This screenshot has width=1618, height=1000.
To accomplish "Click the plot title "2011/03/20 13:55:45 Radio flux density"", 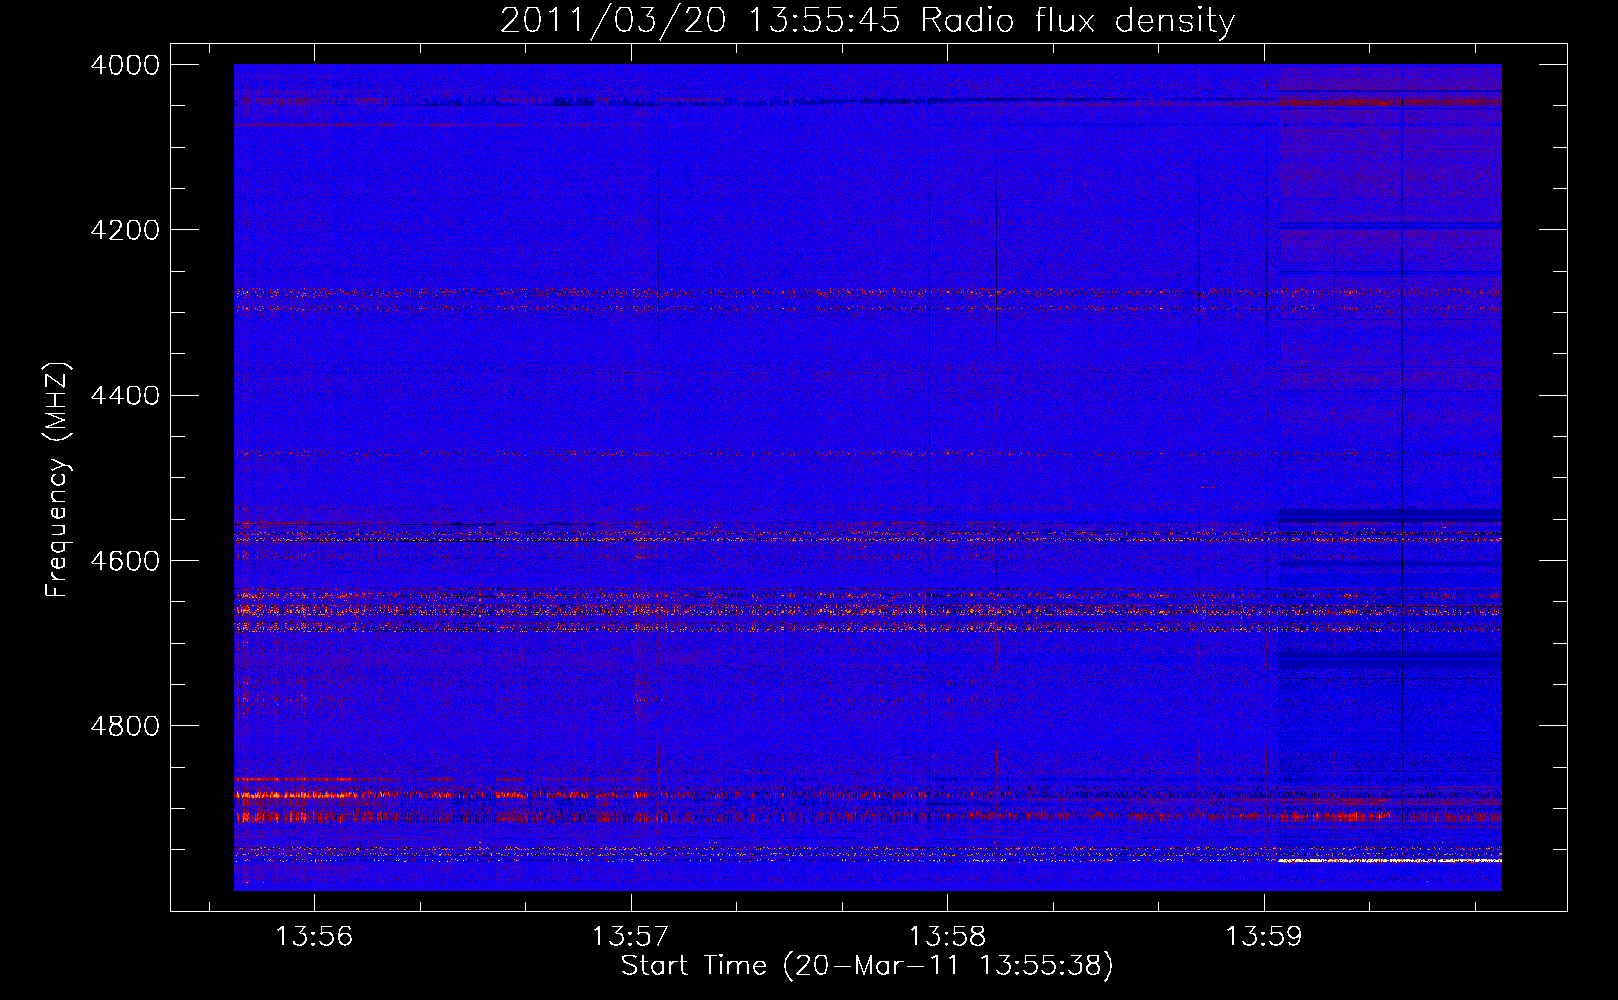I will 867,20.
